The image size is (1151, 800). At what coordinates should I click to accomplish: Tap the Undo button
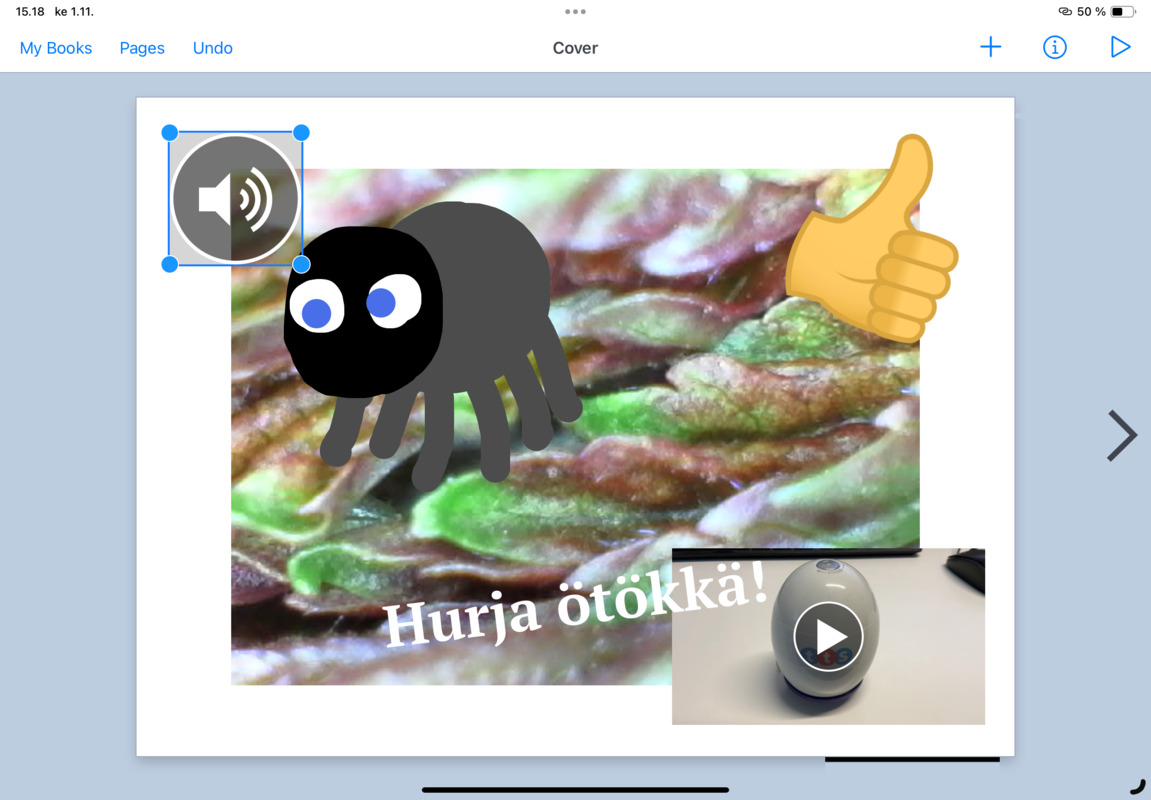pos(213,48)
